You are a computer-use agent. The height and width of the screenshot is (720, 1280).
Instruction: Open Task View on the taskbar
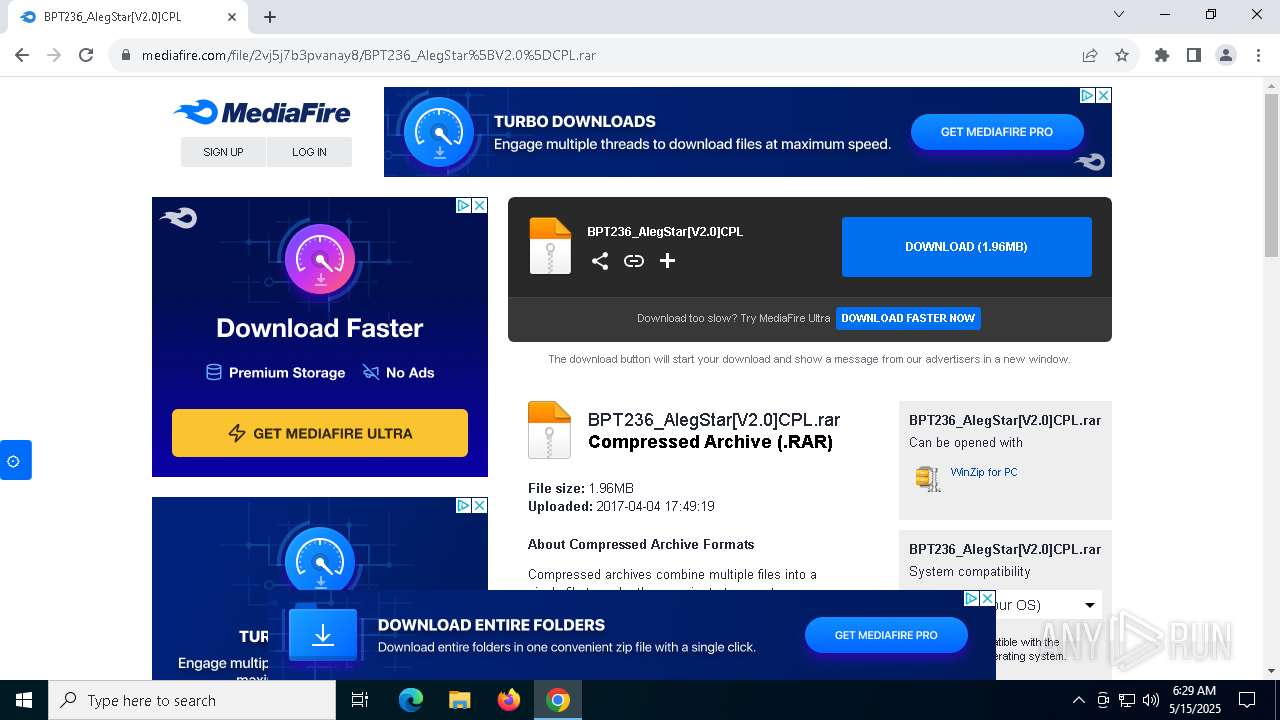(x=360, y=700)
